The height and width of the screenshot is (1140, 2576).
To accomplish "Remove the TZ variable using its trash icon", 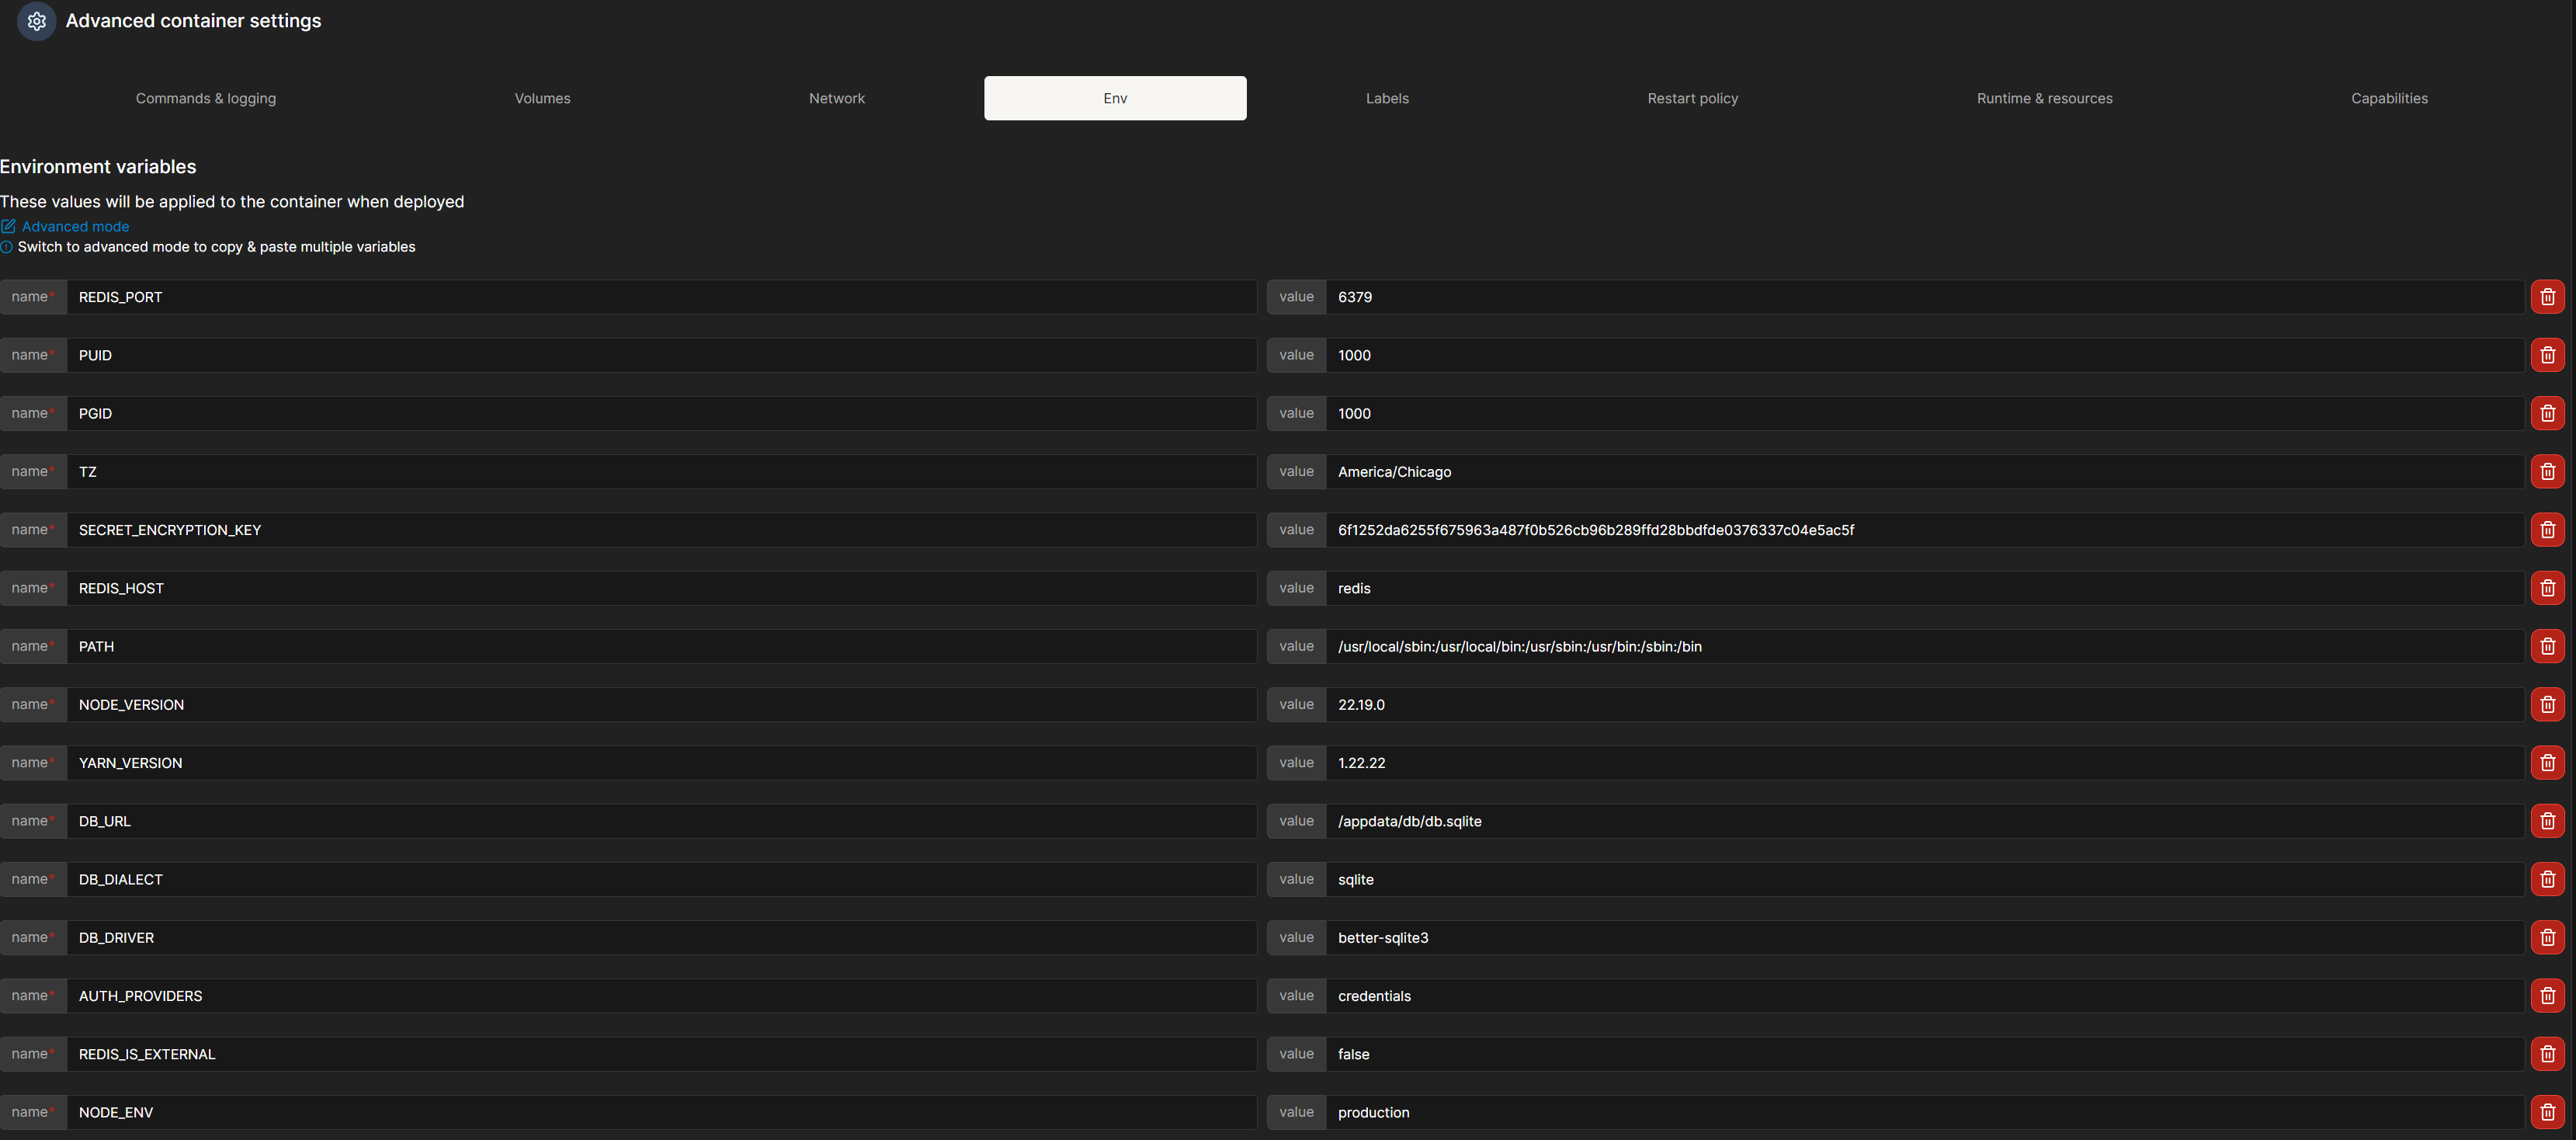I will (2547, 472).
